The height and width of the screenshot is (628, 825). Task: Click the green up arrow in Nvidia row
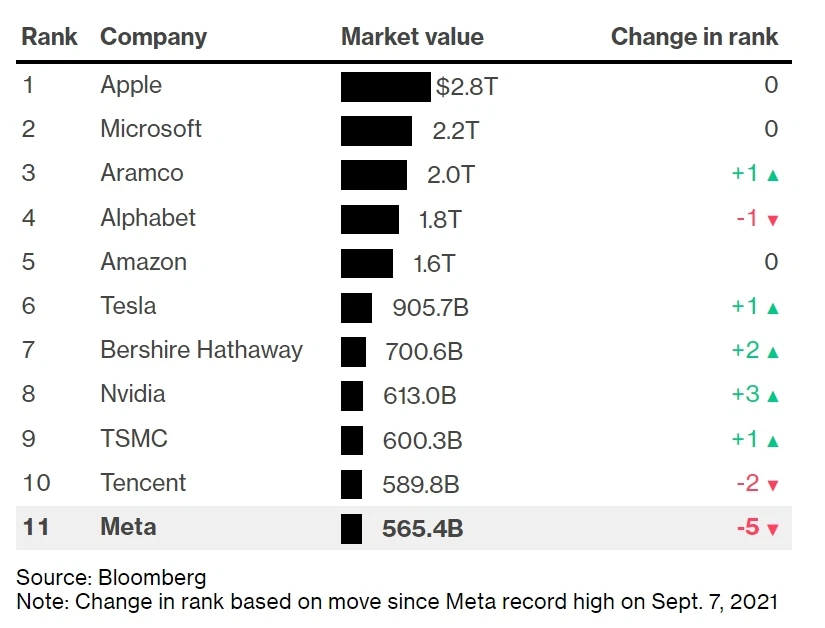[772, 396]
